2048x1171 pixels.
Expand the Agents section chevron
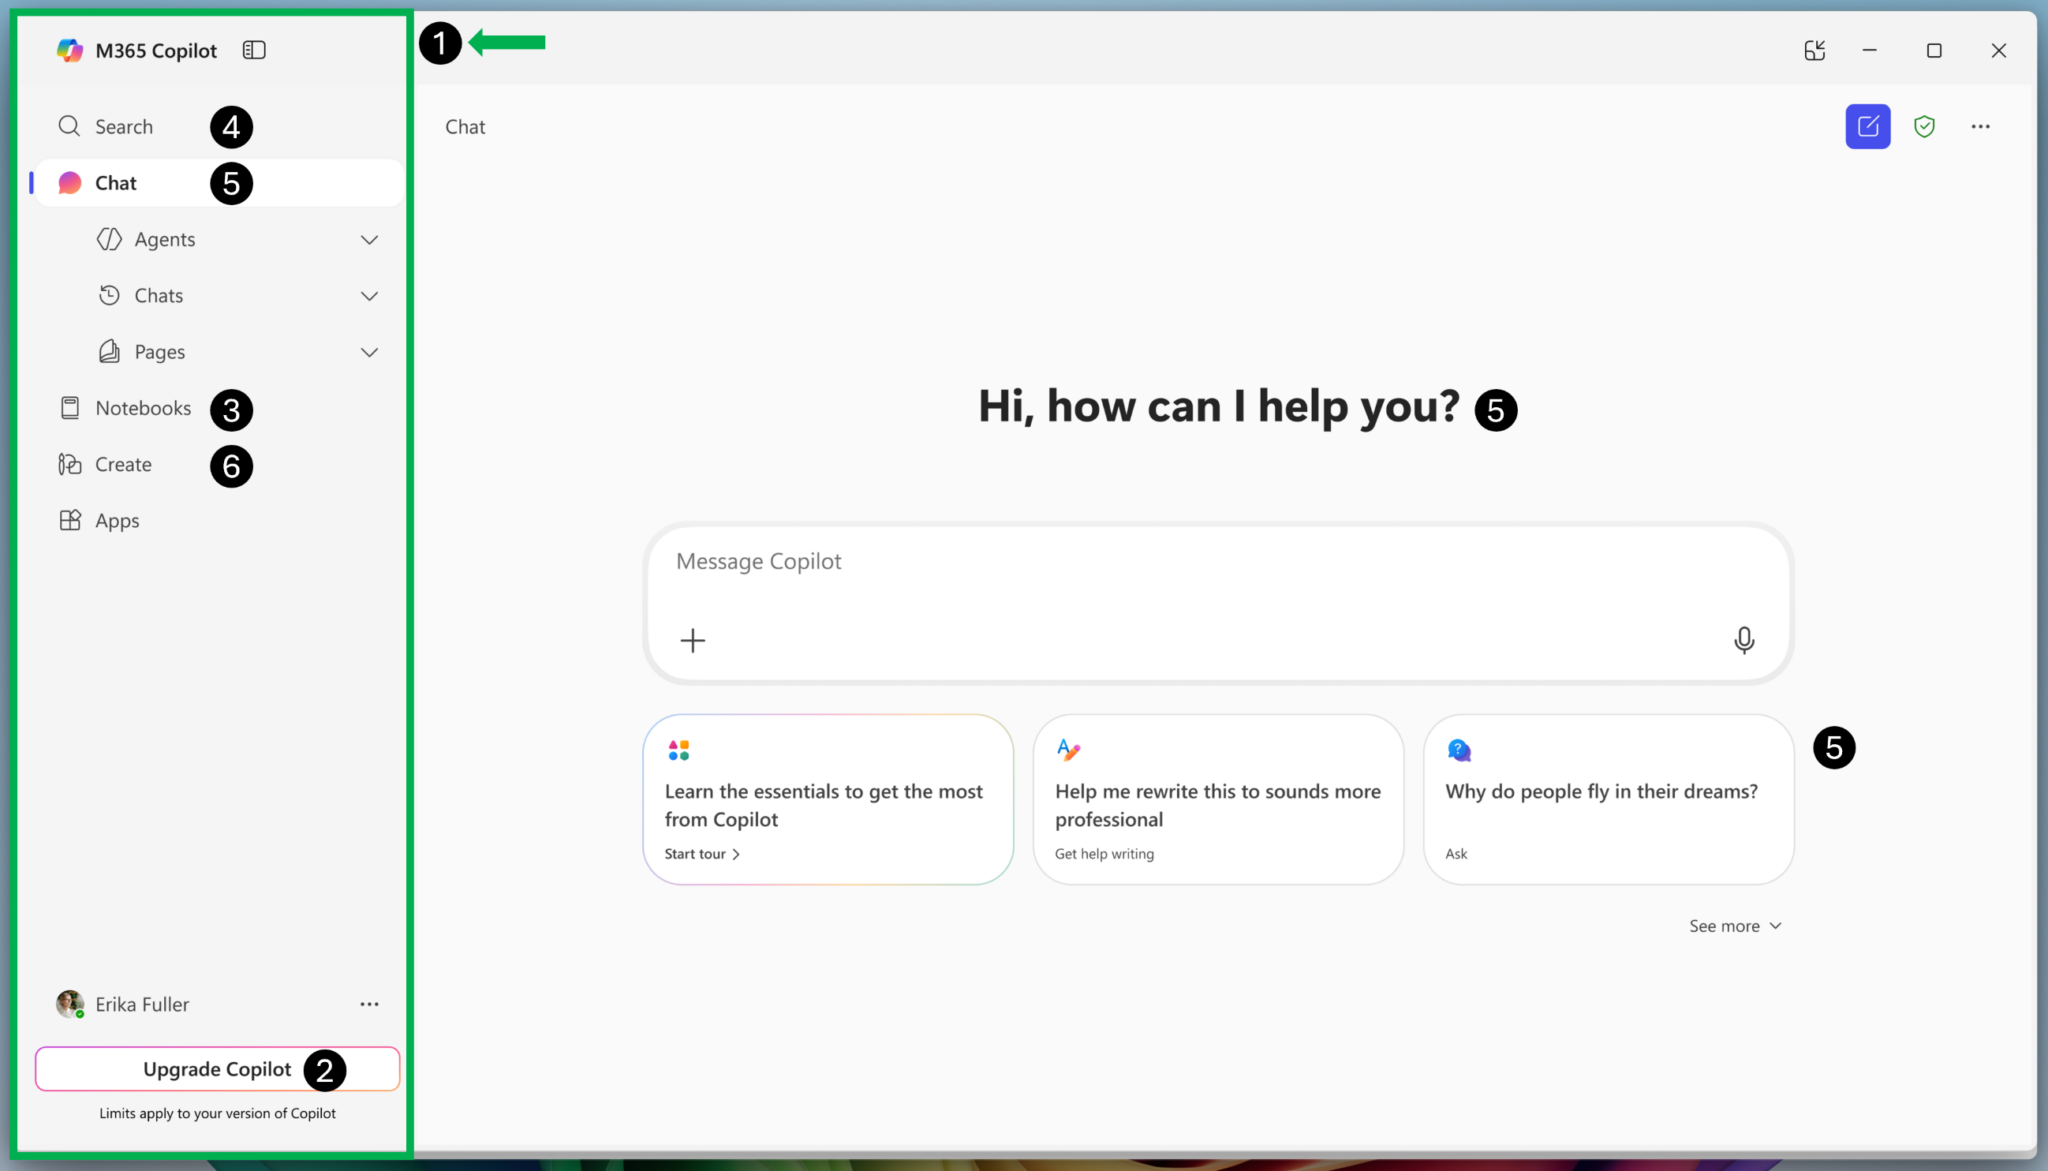coord(369,240)
